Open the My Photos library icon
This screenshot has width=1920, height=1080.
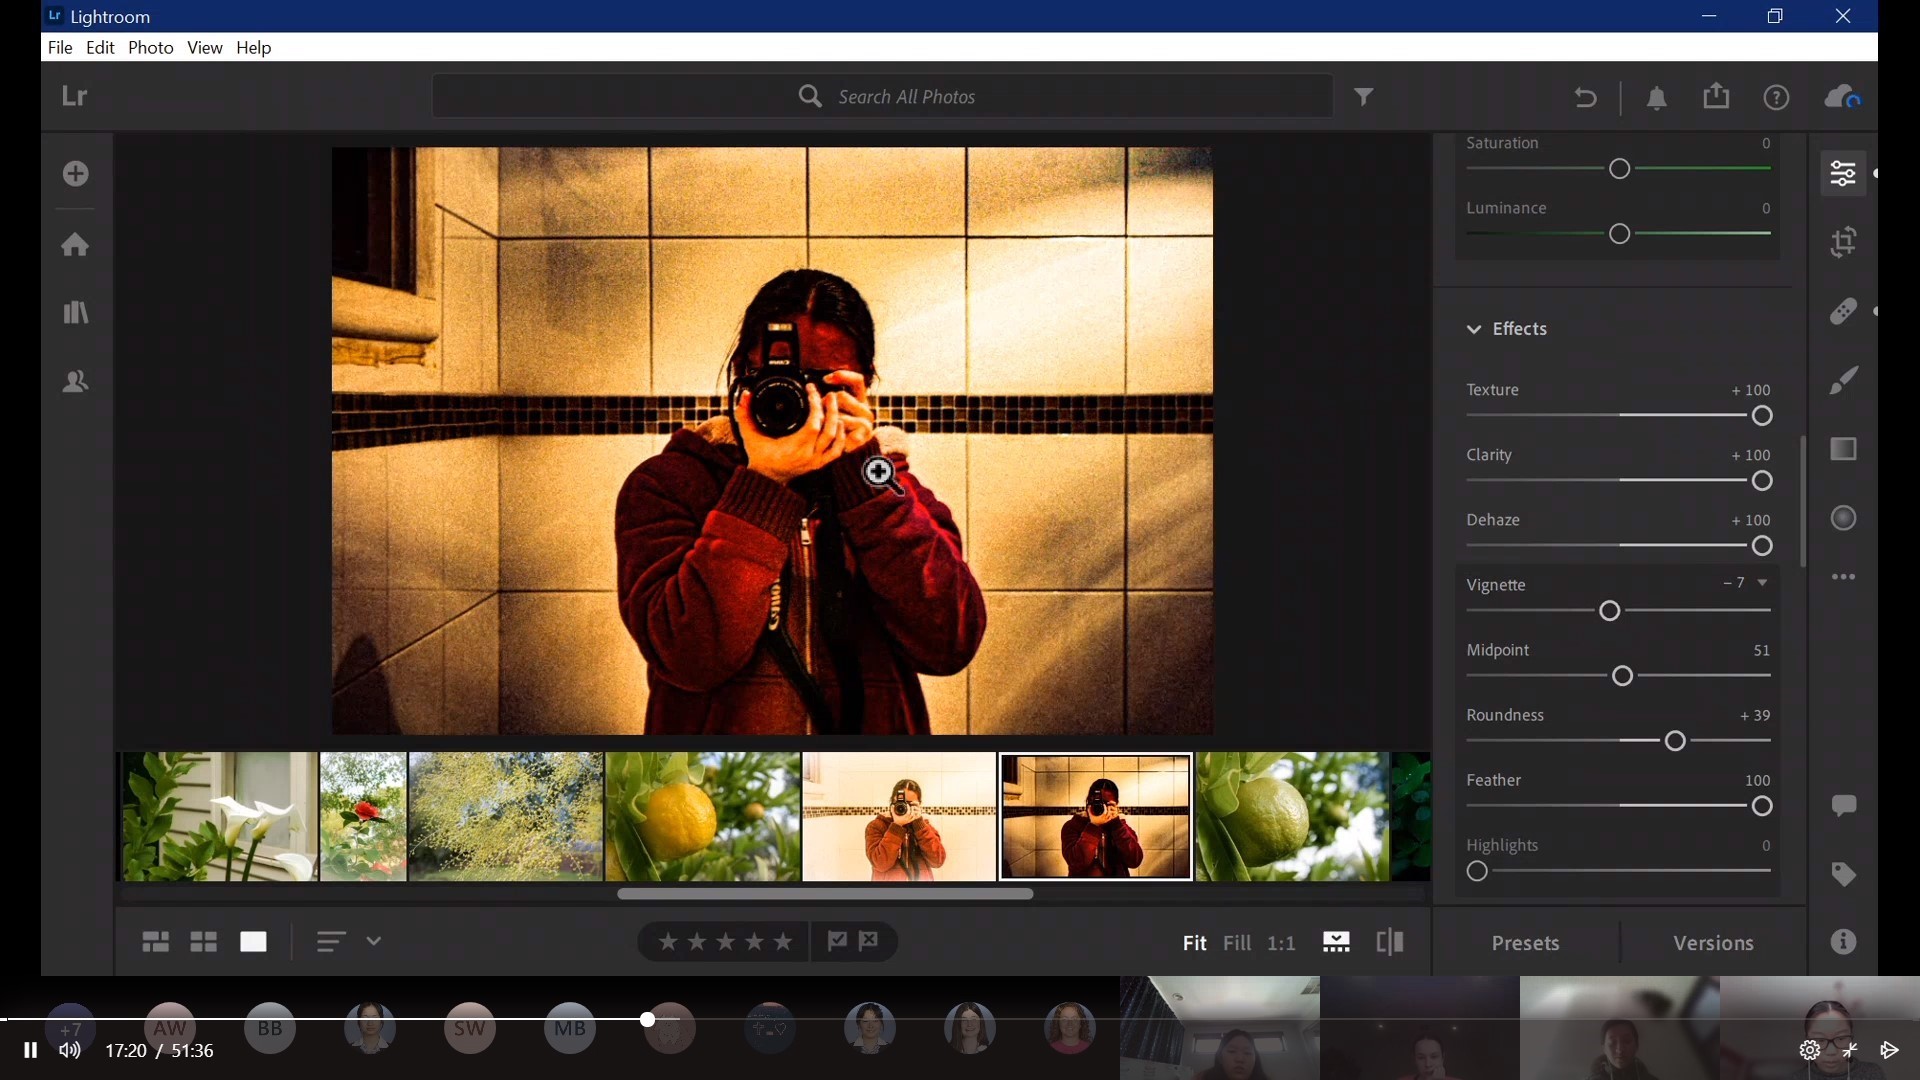(x=75, y=313)
